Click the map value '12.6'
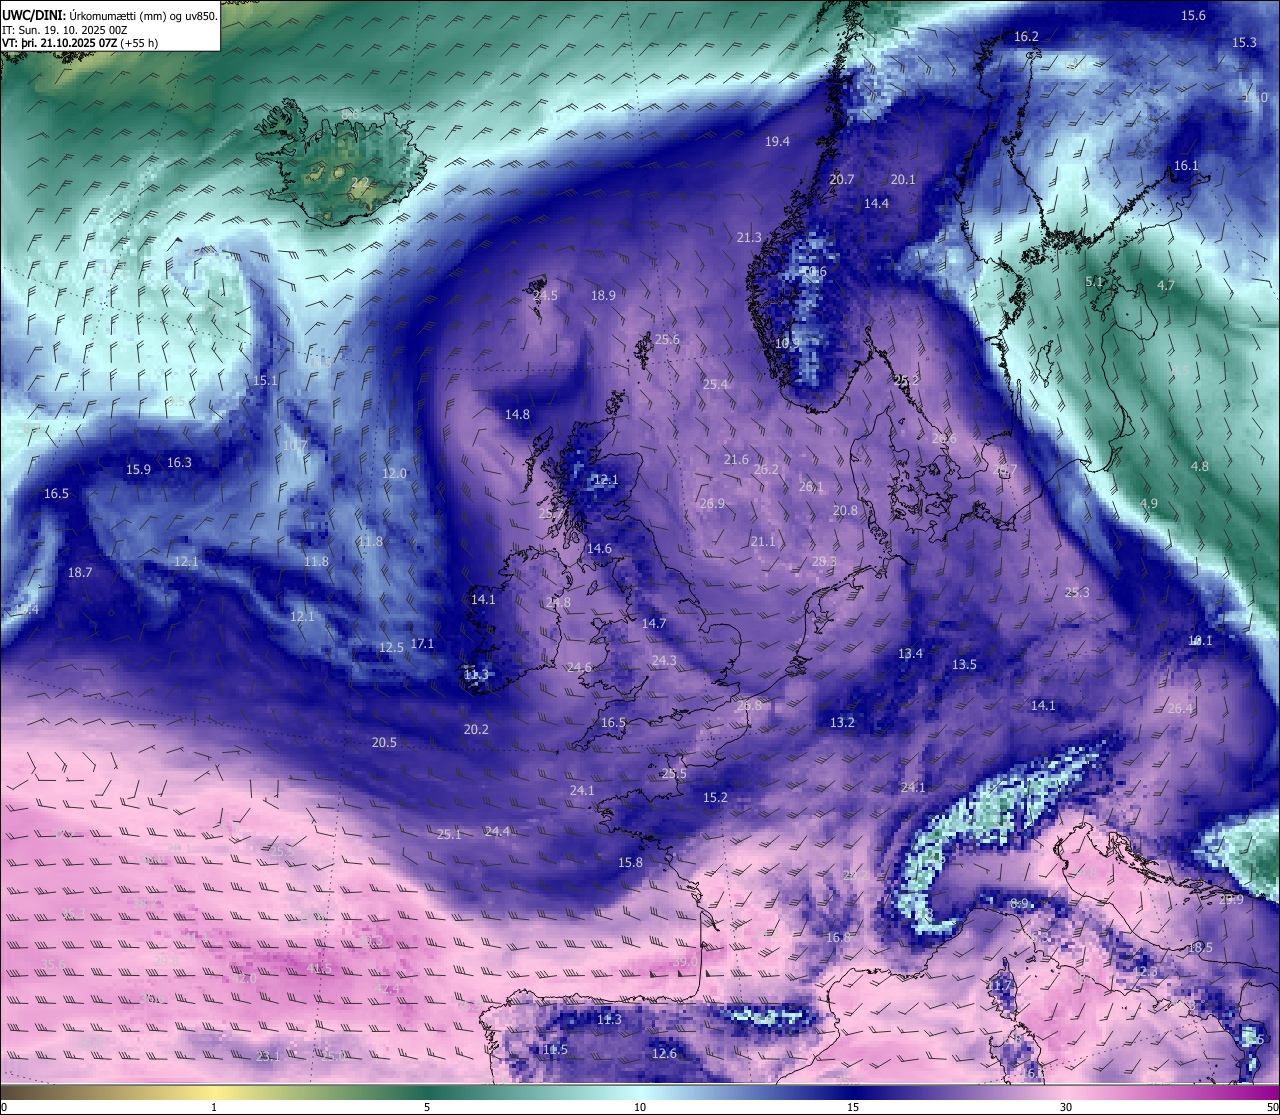Screen dimensions: 1280x1115 [664, 1053]
